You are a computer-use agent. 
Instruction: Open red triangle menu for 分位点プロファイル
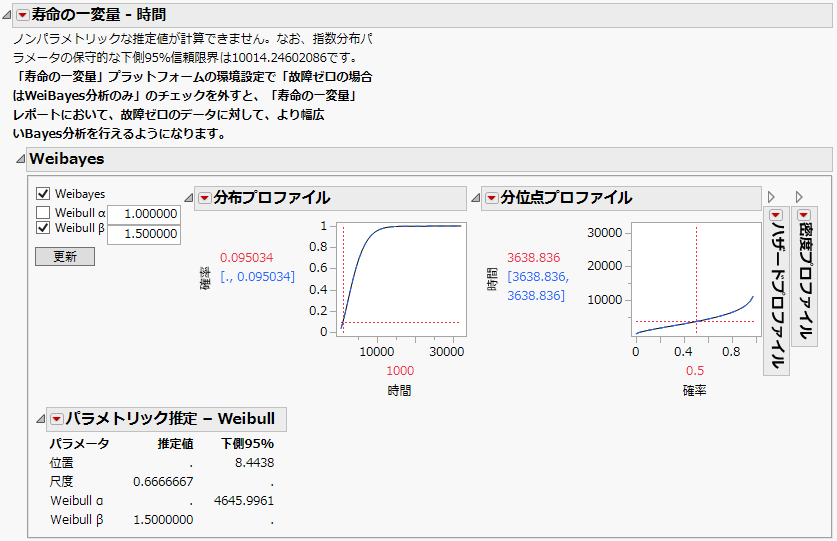pyautogui.click(x=492, y=198)
